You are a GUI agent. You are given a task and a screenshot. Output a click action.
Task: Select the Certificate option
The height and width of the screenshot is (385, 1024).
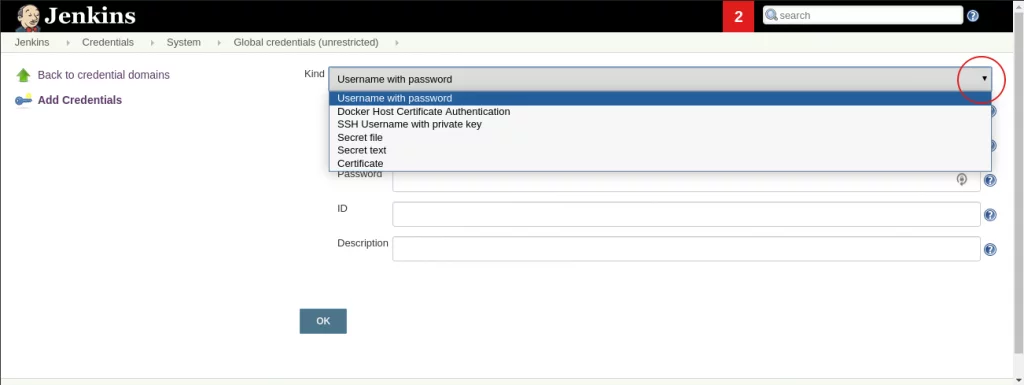(x=660, y=163)
